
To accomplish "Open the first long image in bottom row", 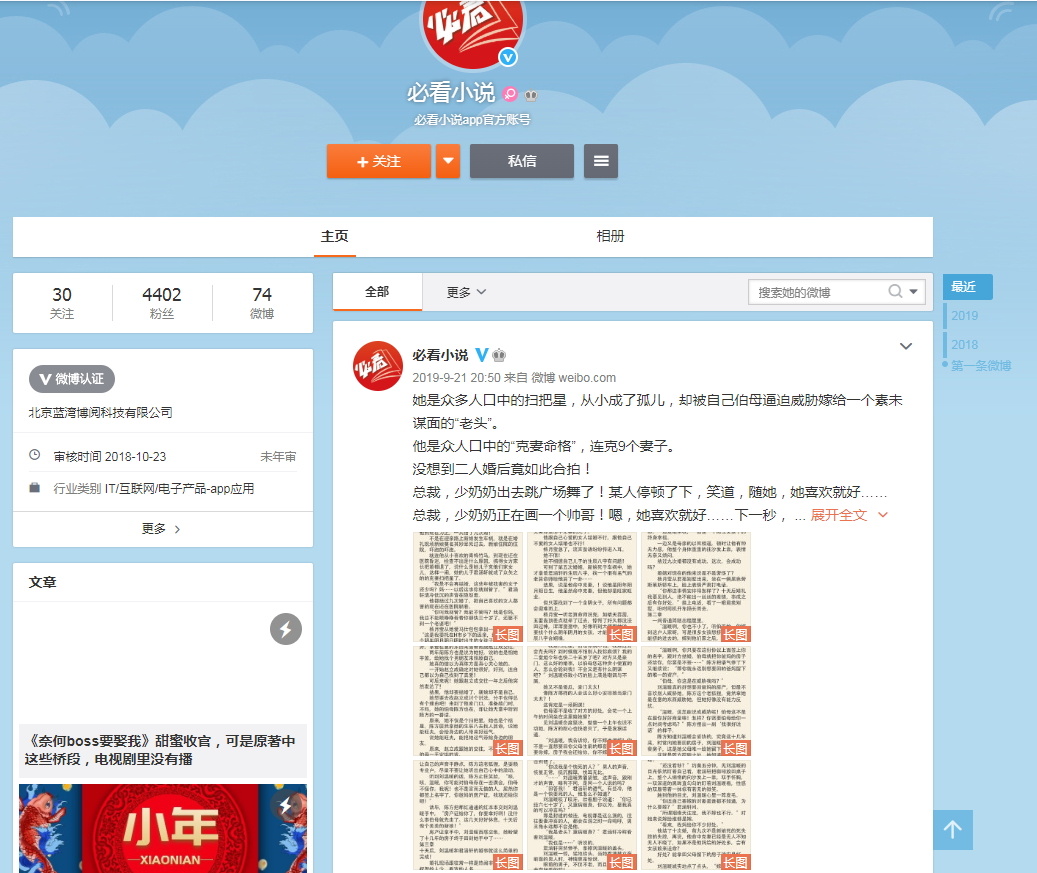I will tap(468, 815).
